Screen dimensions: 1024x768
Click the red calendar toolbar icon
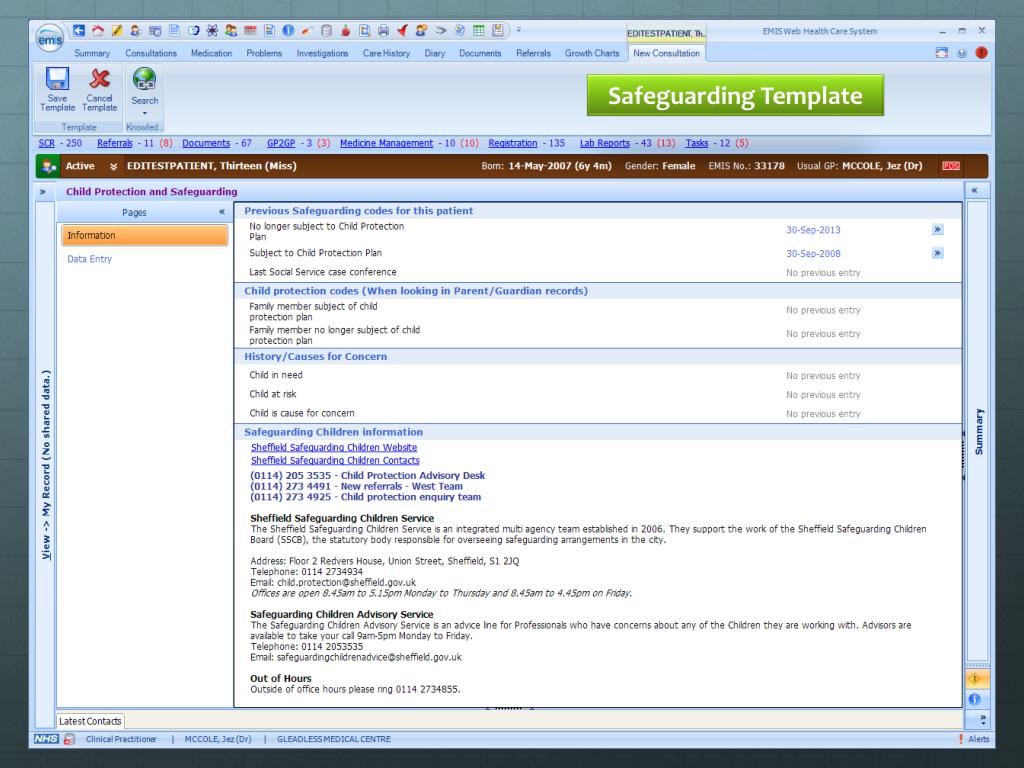point(250,30)
